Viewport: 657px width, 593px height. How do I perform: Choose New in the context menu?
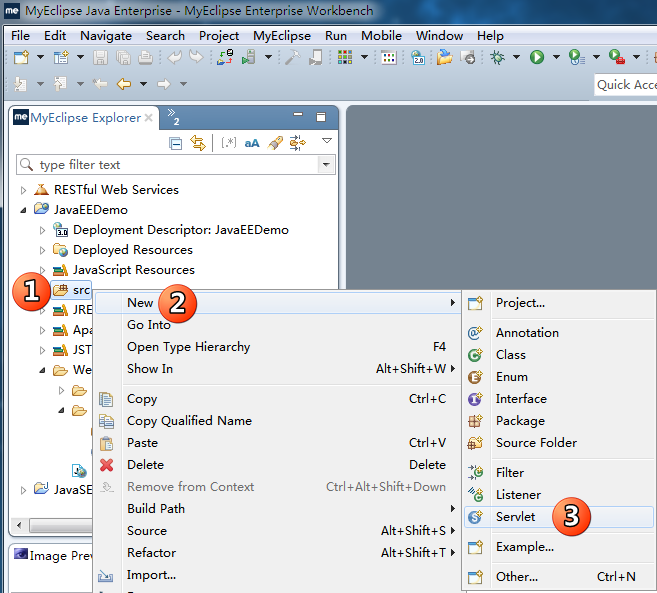(x=278, y=303)
